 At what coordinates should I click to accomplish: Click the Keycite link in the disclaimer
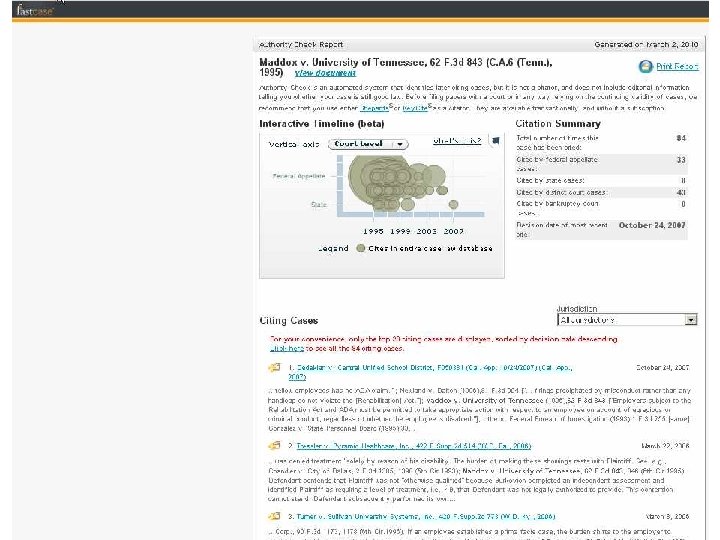point(415,108)
